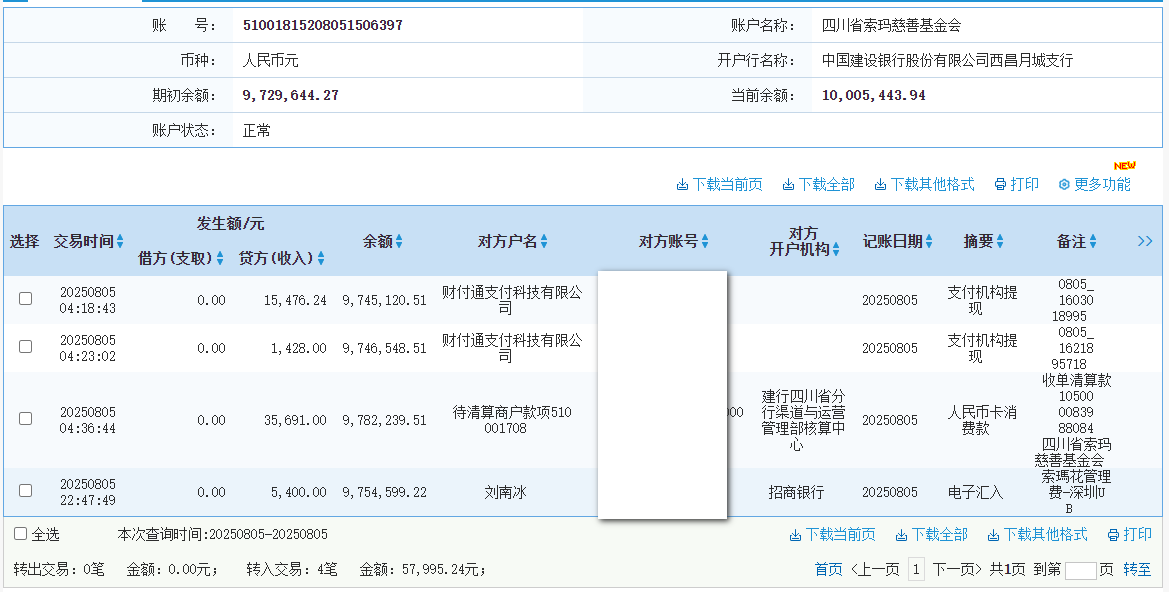Sort by 对方开户机构 column arrows
Screen dimensions: 1169x592
point(836,250)
